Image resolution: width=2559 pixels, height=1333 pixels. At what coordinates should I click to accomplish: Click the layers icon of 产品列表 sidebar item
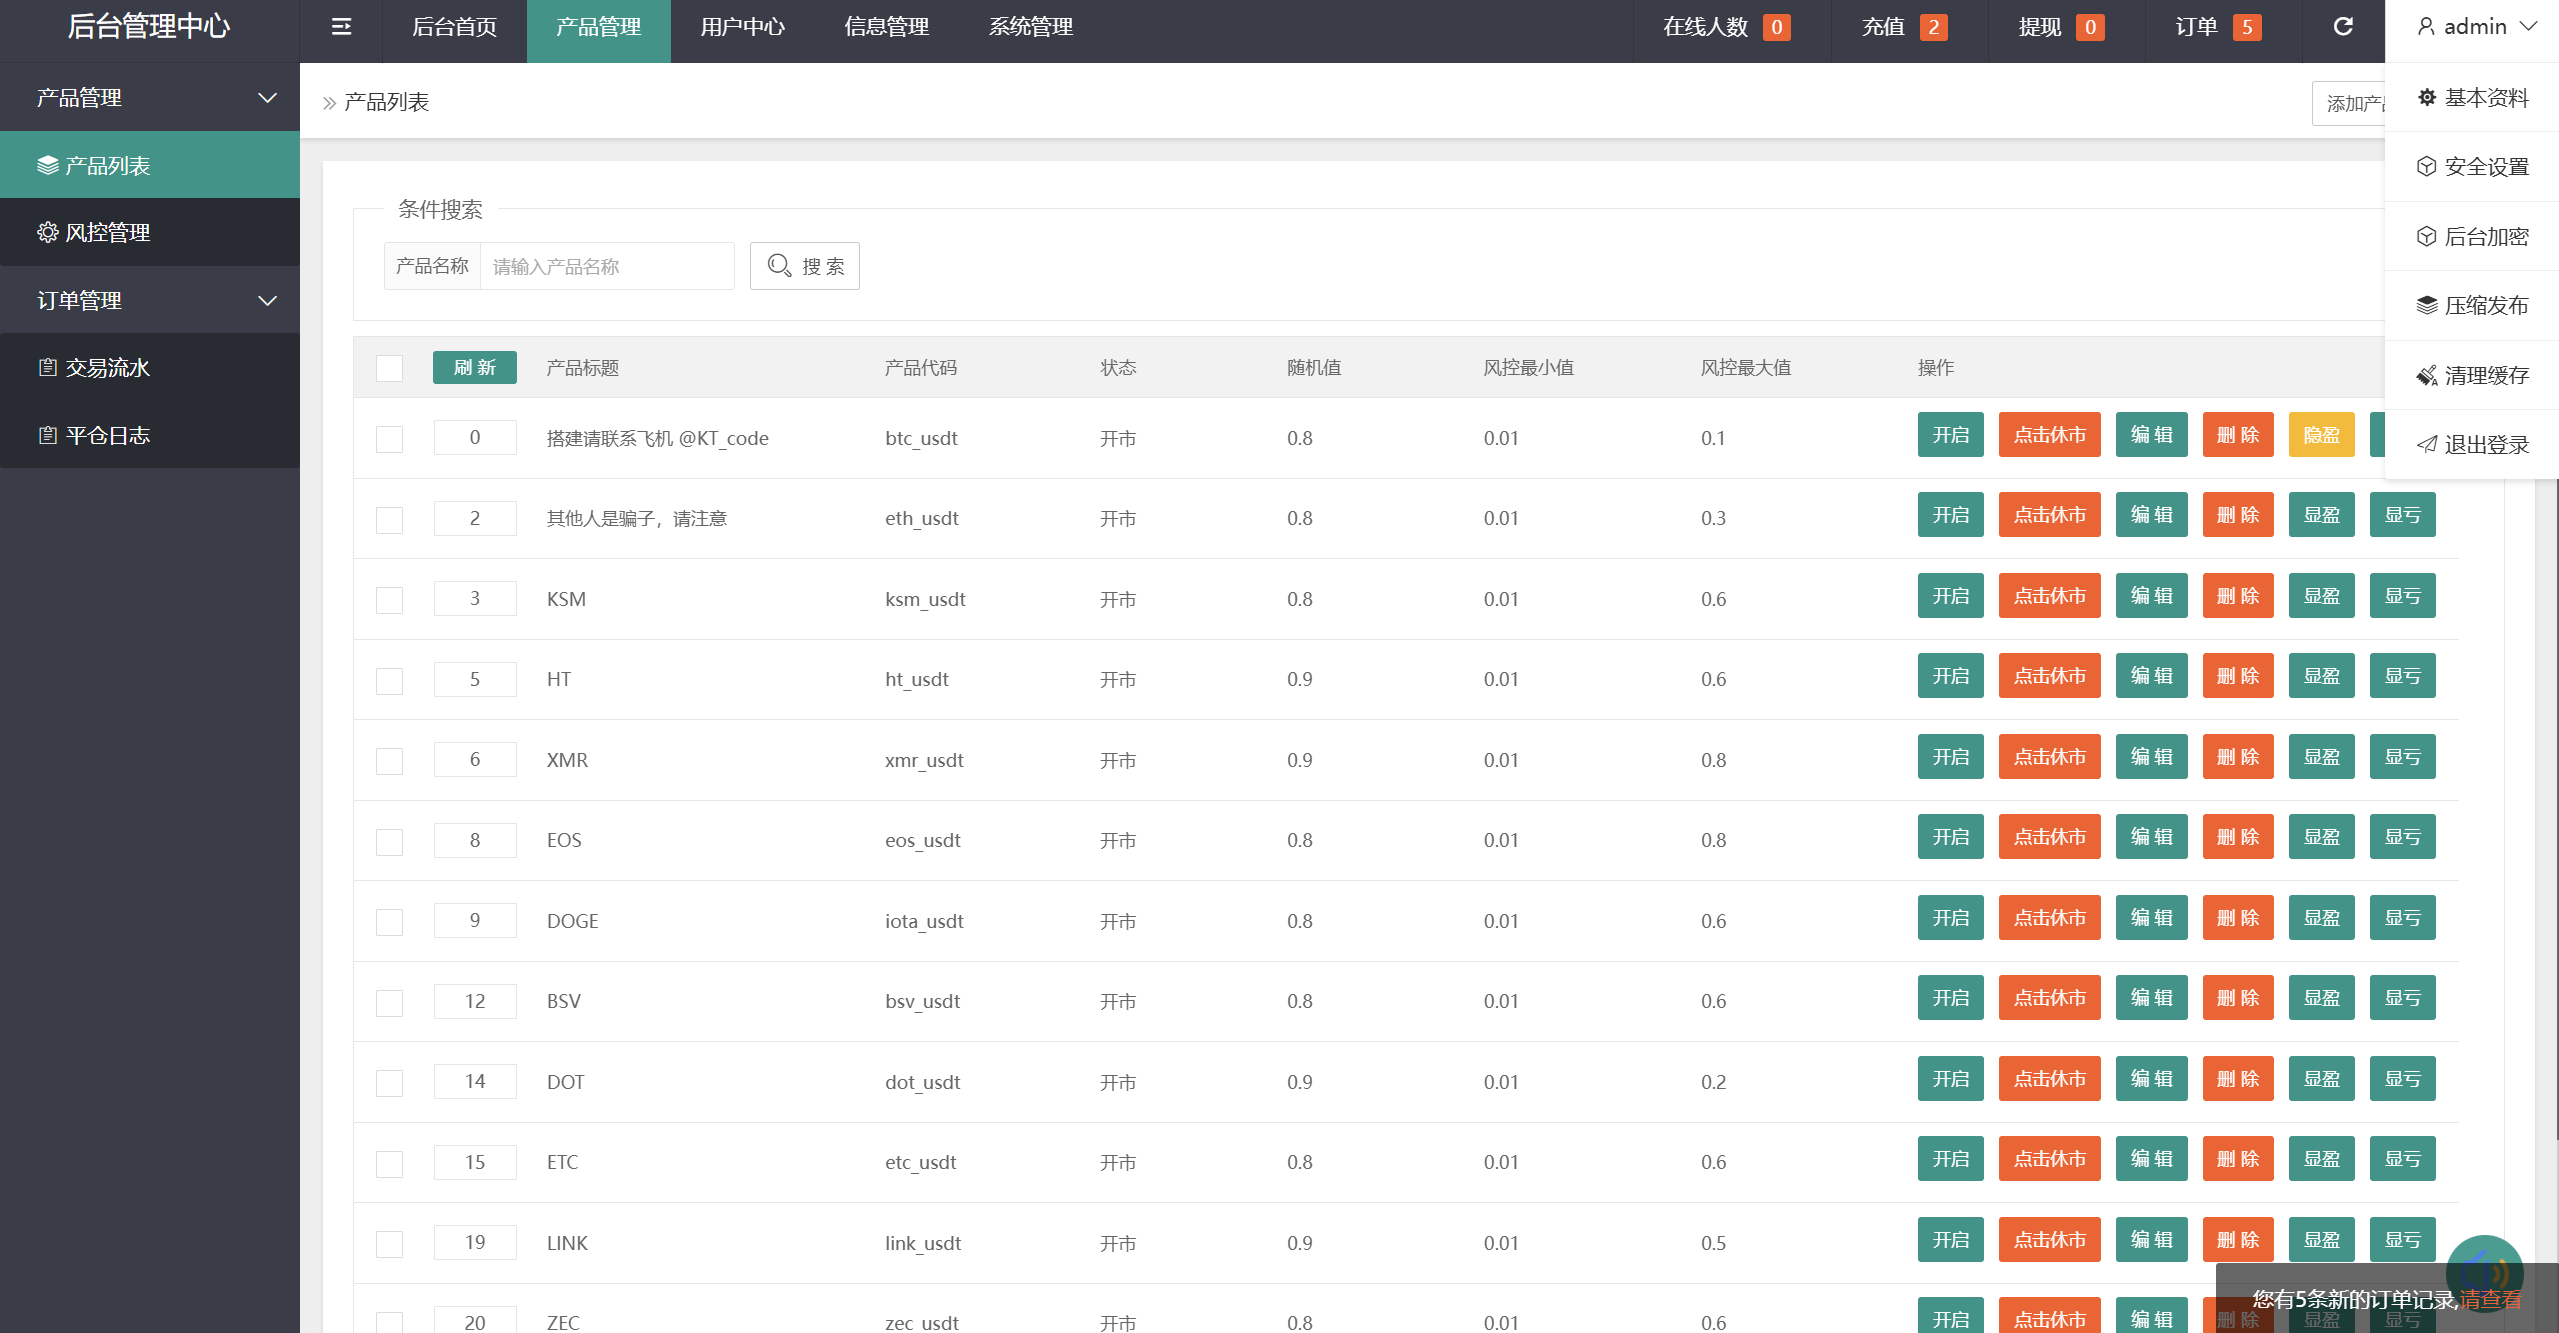[x=48, y=165]
